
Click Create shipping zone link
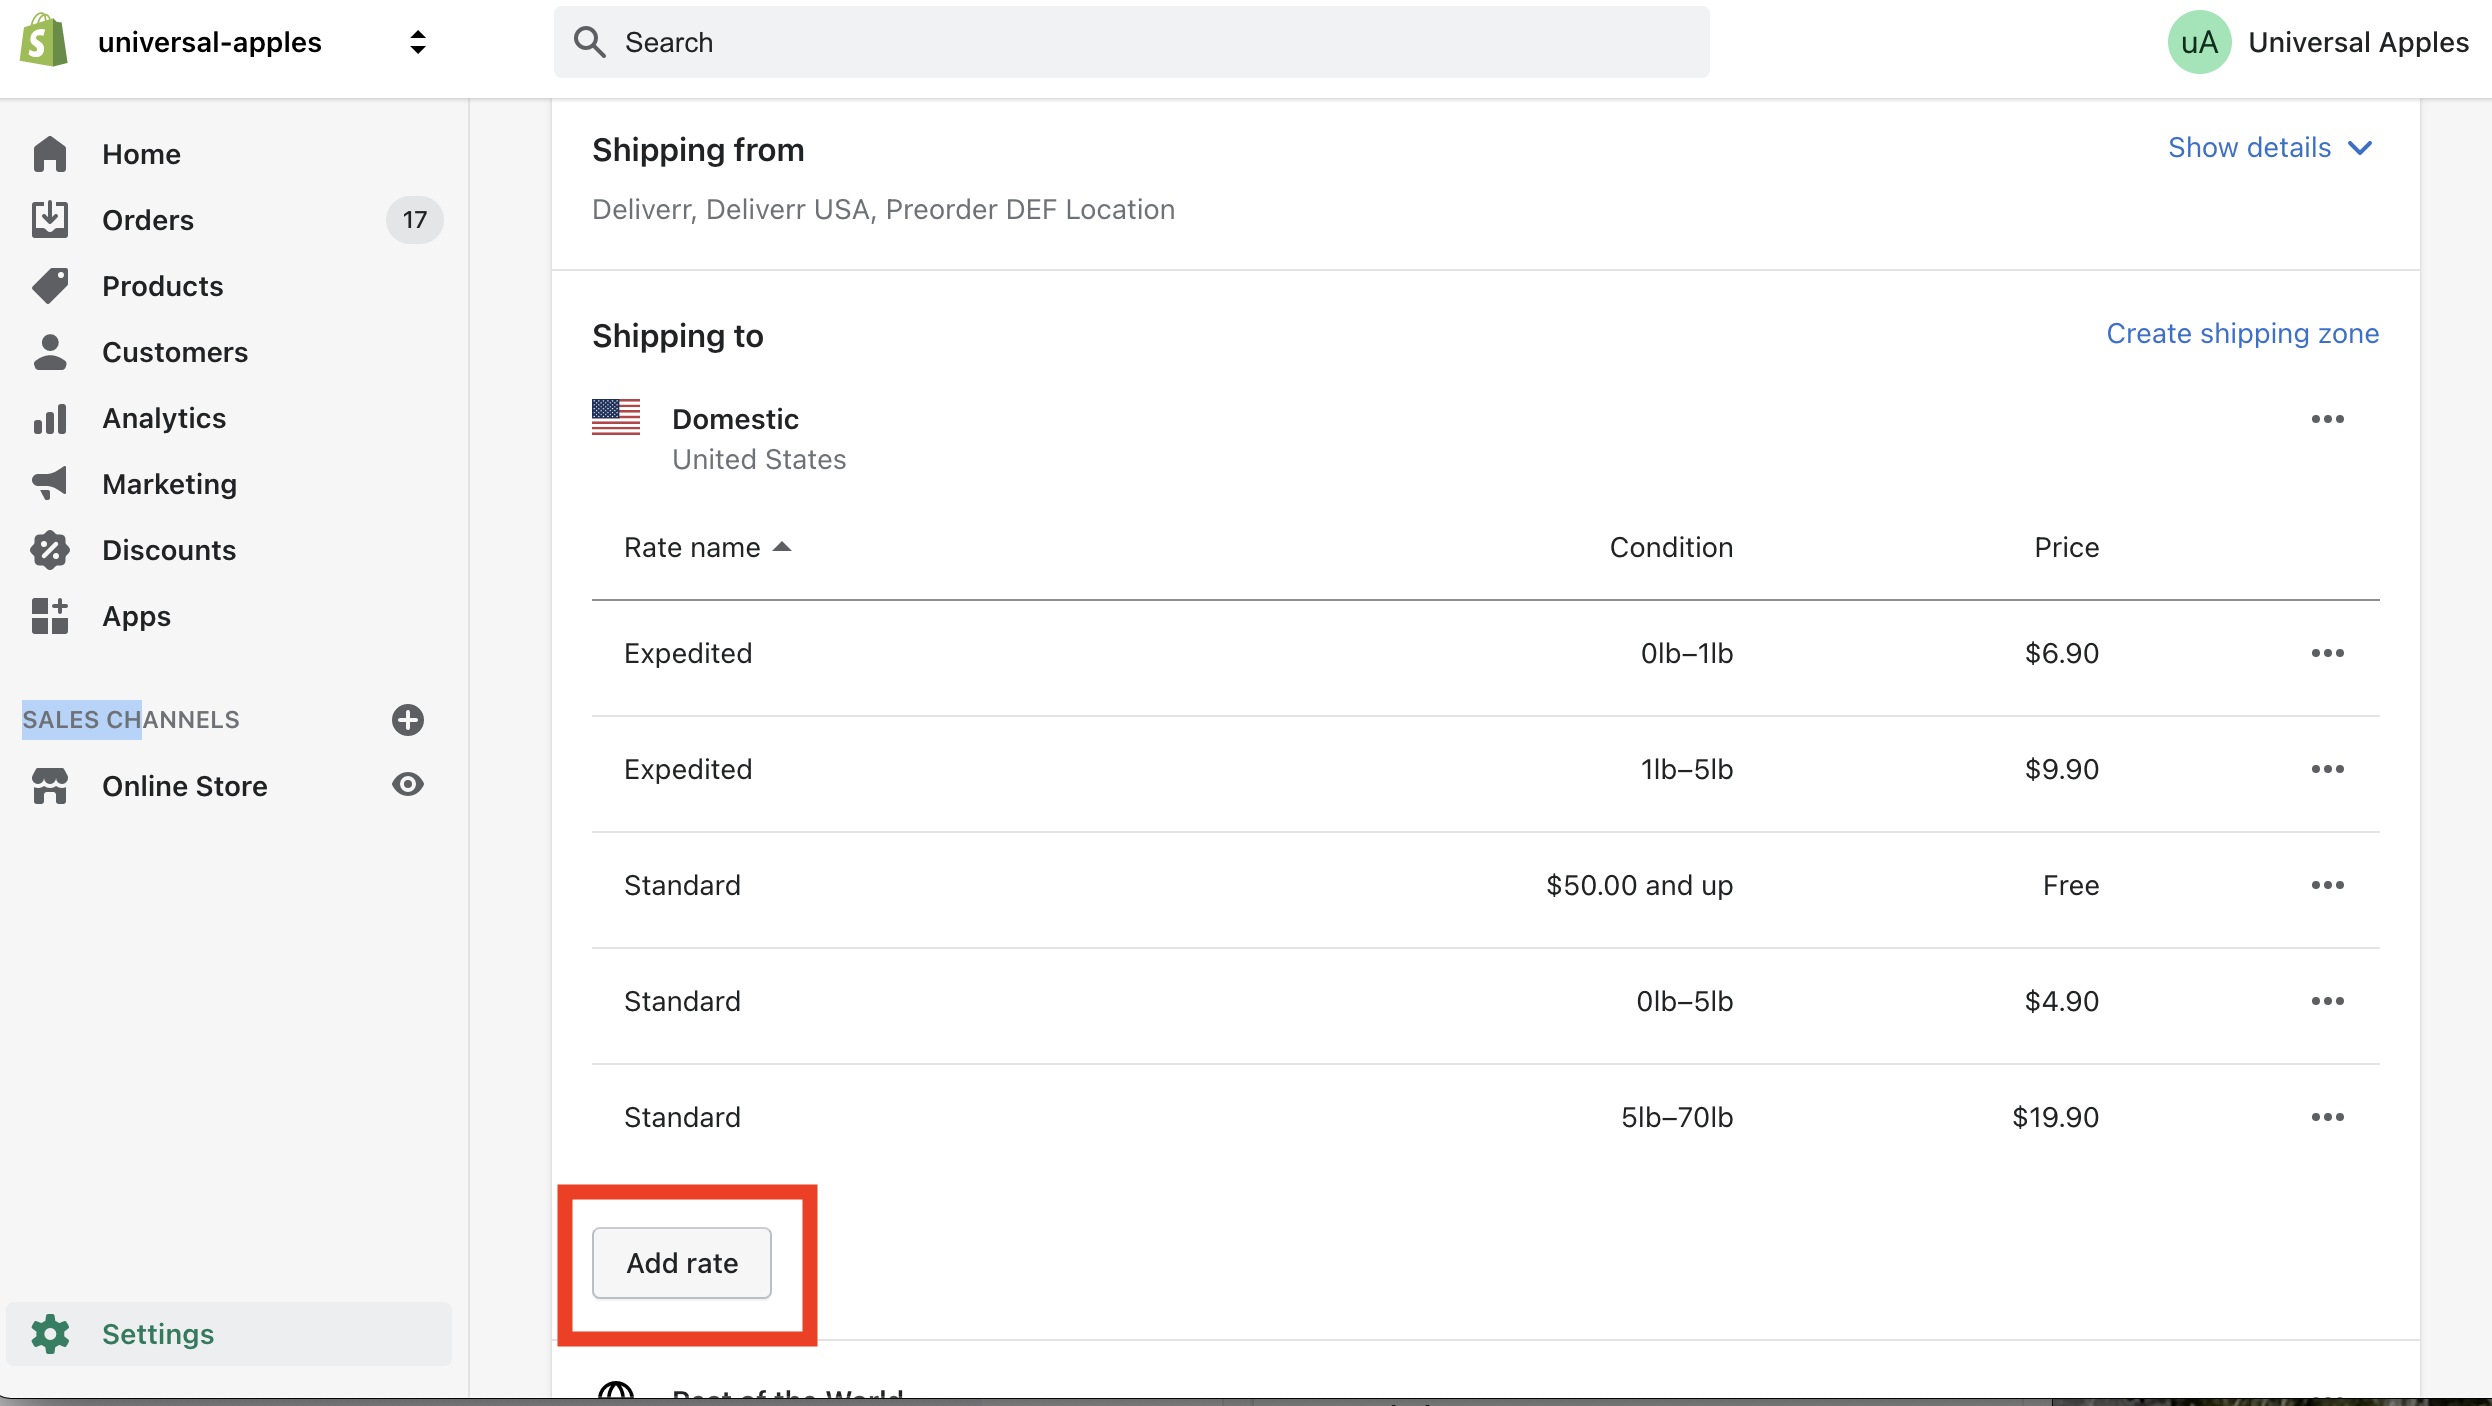pyautogui.click(x=2242, y=334)
